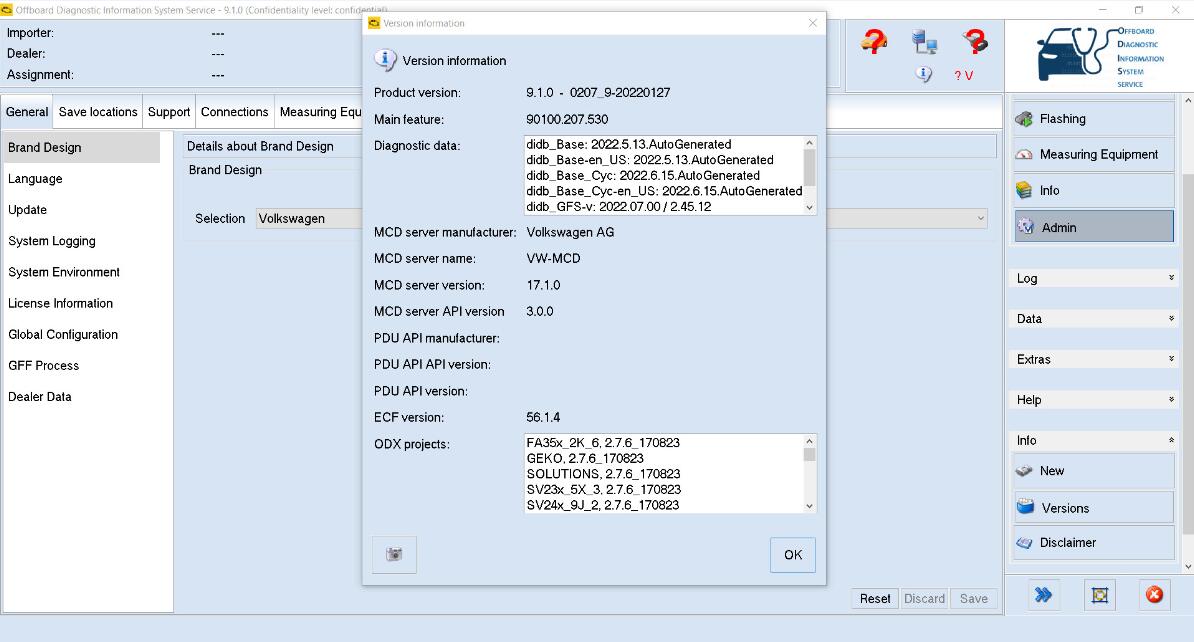Click main feature value 90100.207.530
1194x642 pixels.
pos(567,120)
